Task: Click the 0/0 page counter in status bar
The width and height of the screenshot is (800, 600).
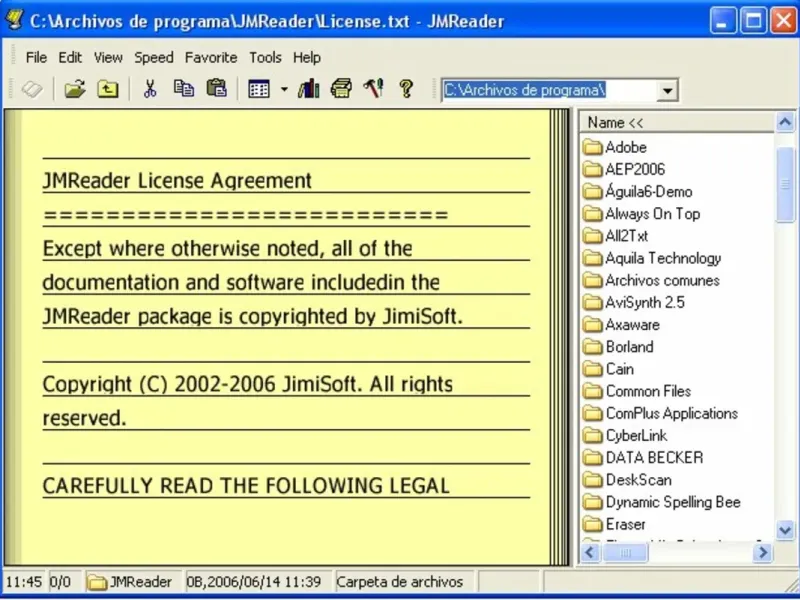Action: [x=60, y=582]
